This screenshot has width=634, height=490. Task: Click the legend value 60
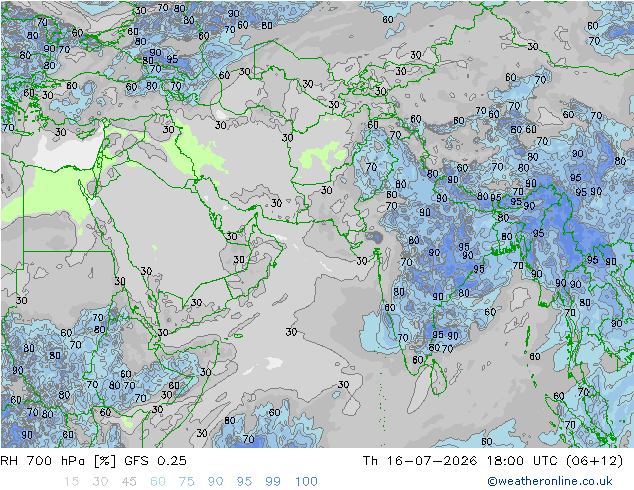tap(158, 482)
